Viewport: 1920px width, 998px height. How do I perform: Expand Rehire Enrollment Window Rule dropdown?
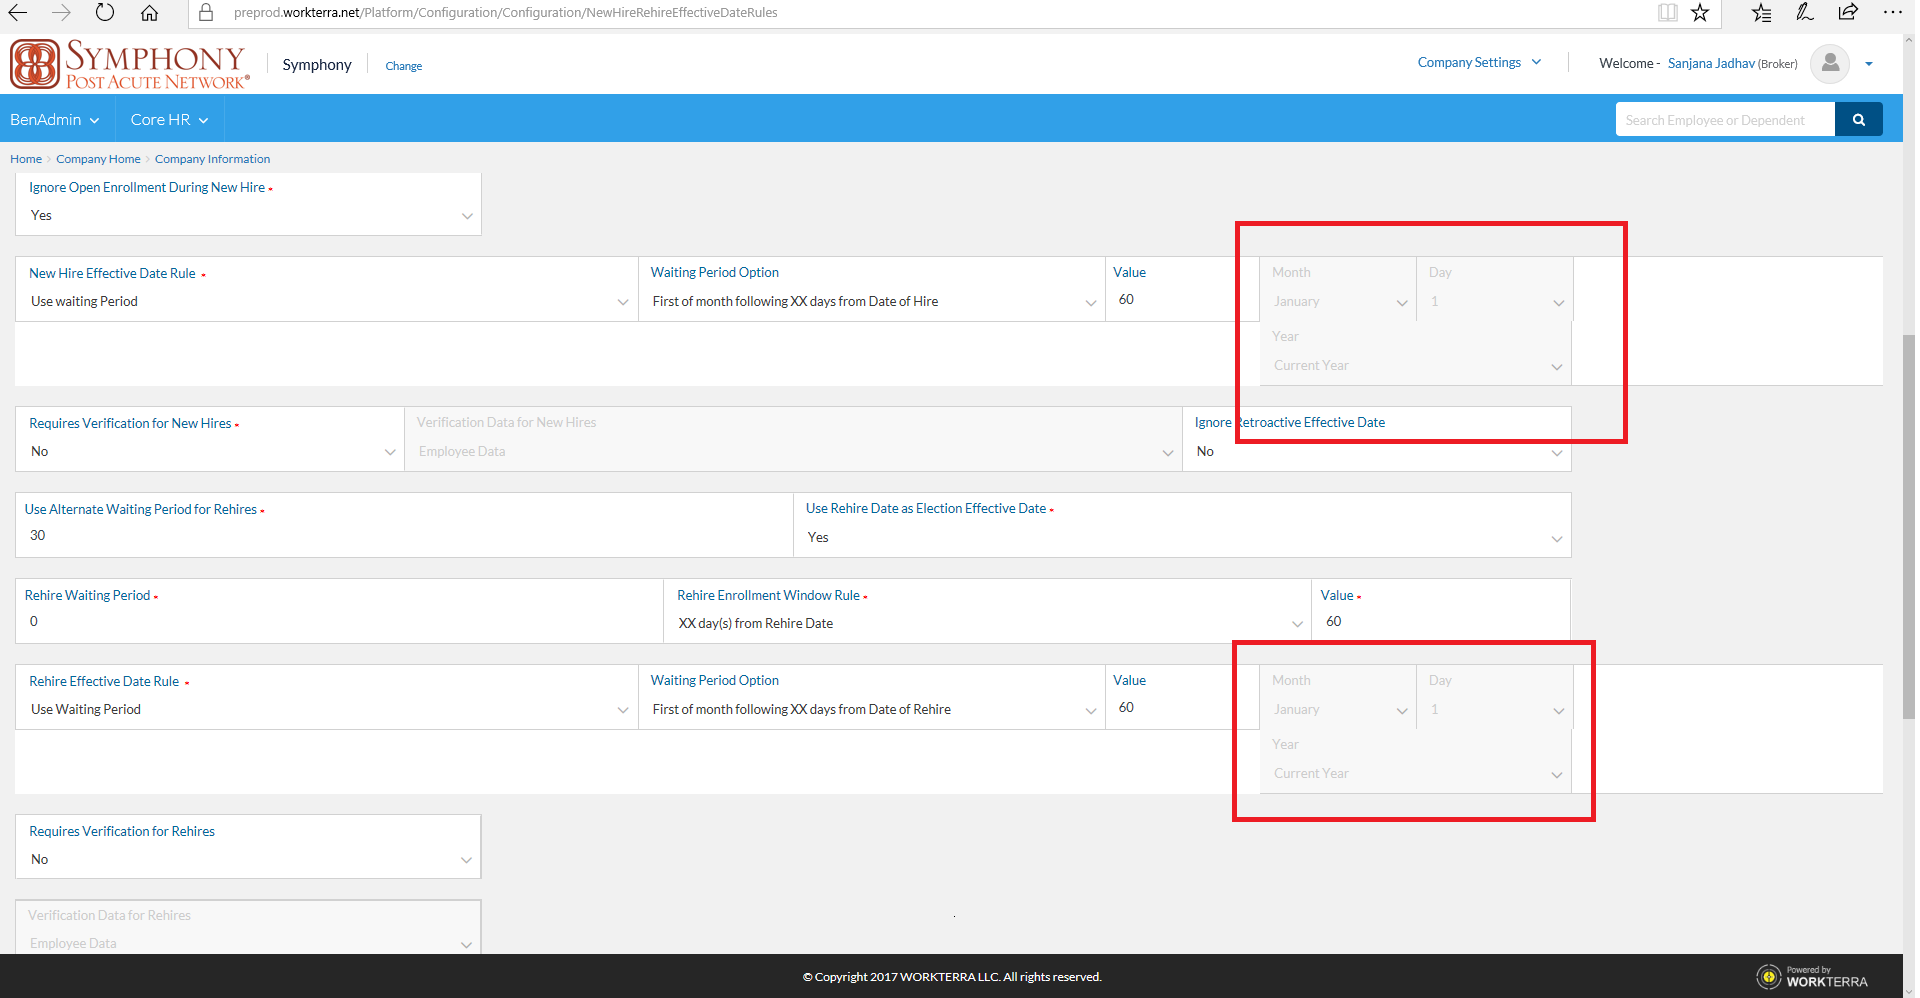pos(987,624)
